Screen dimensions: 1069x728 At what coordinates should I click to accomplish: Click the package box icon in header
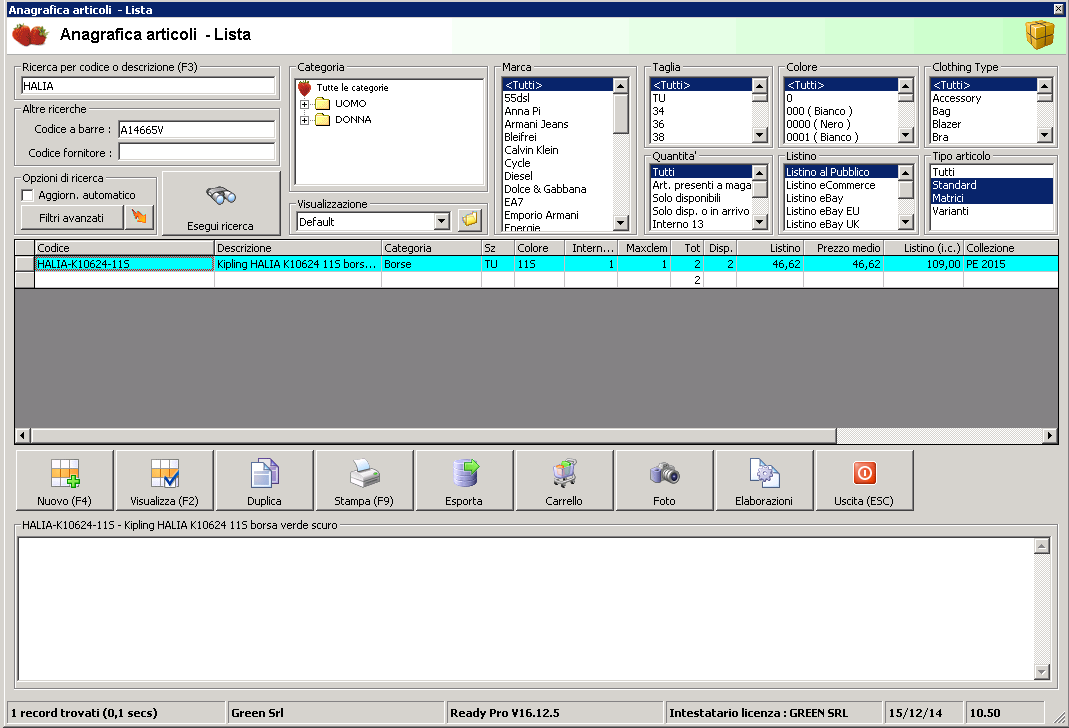click(x=1039, y=35)
